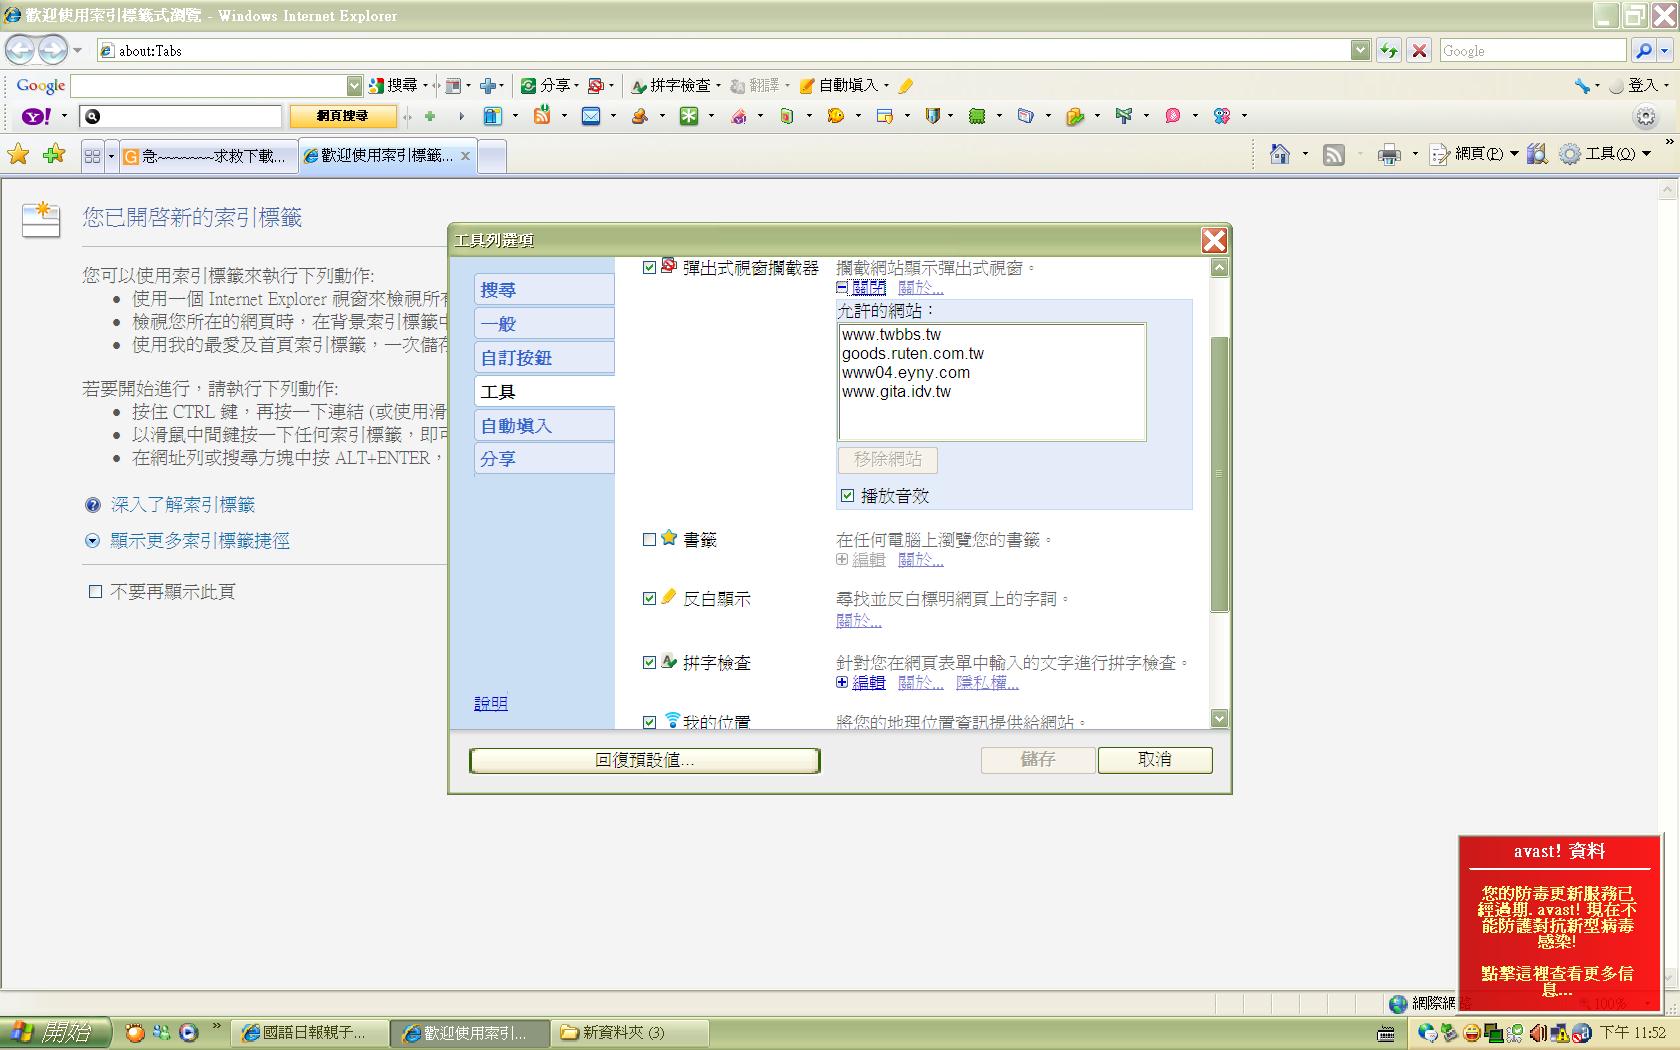This screenshot has height=1050, width=1680.
Task: Click 取消 button in dialog
Action: pyautogui.click(x=1155, y=760)
